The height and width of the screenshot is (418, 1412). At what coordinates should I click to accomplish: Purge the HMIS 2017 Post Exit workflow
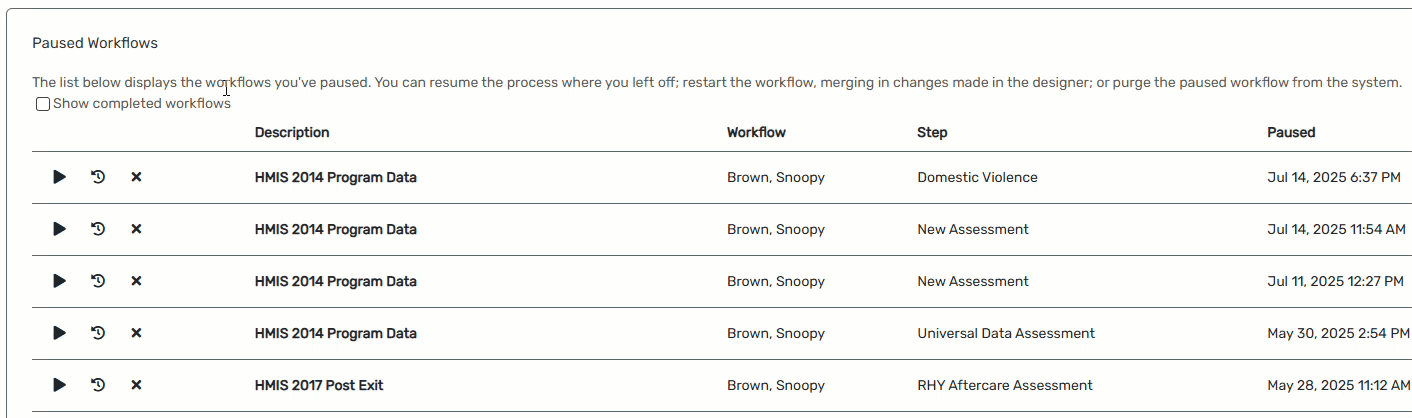(x=136, y=385)
